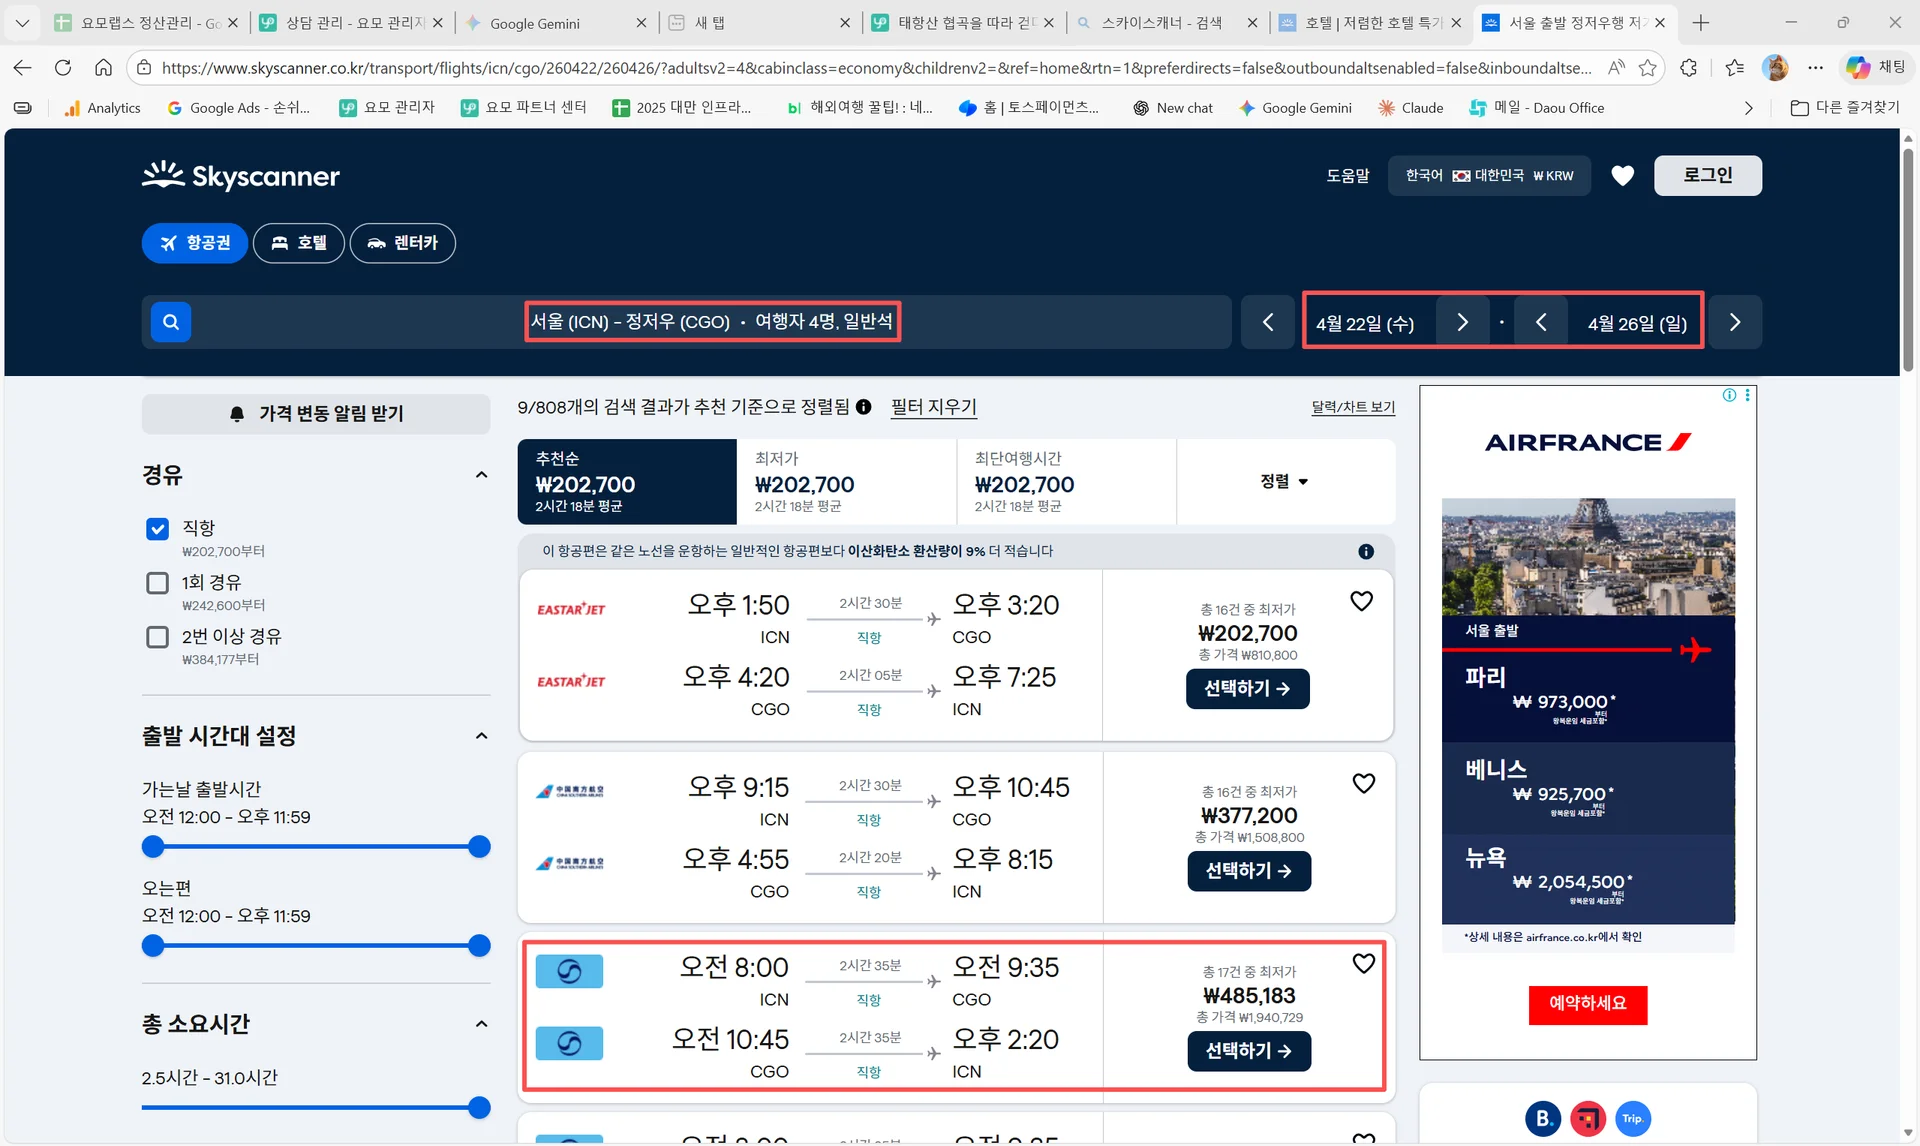This screenshot has width=1920, height=1146.
Task: Reload the page with refresh icon
Action: coord(63,68)
